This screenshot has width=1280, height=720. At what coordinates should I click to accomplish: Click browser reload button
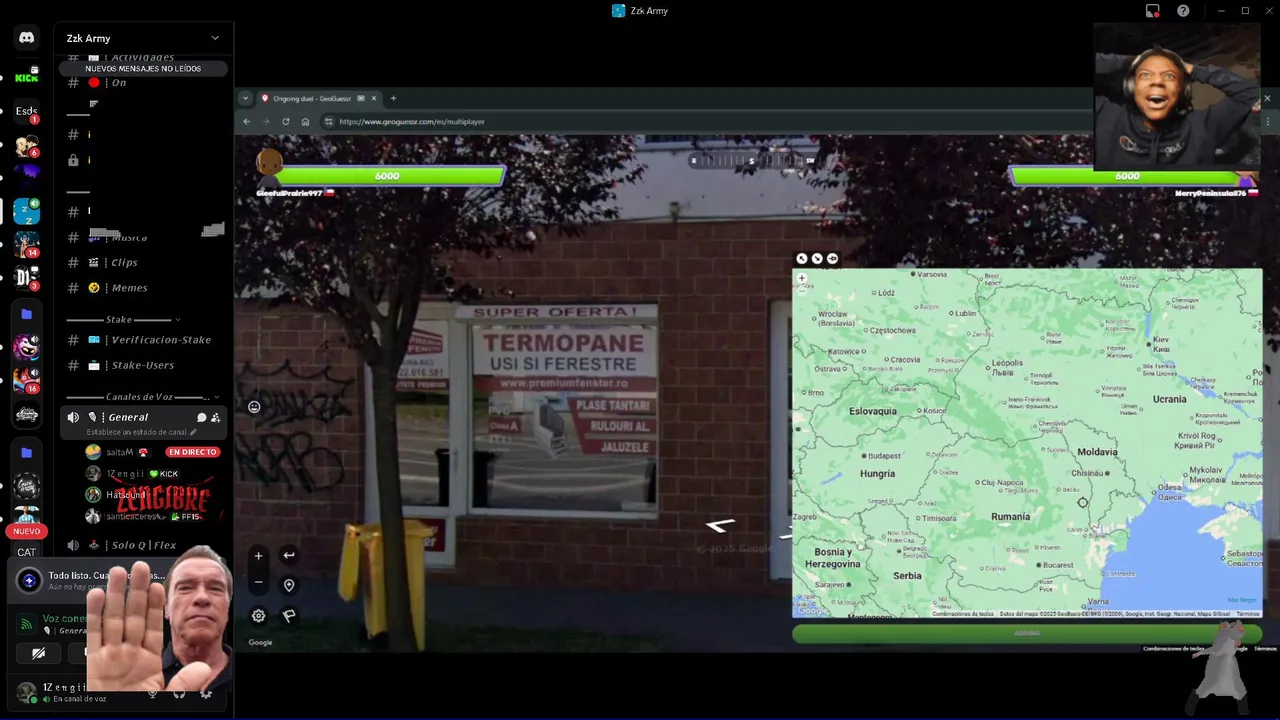(286, 122)
